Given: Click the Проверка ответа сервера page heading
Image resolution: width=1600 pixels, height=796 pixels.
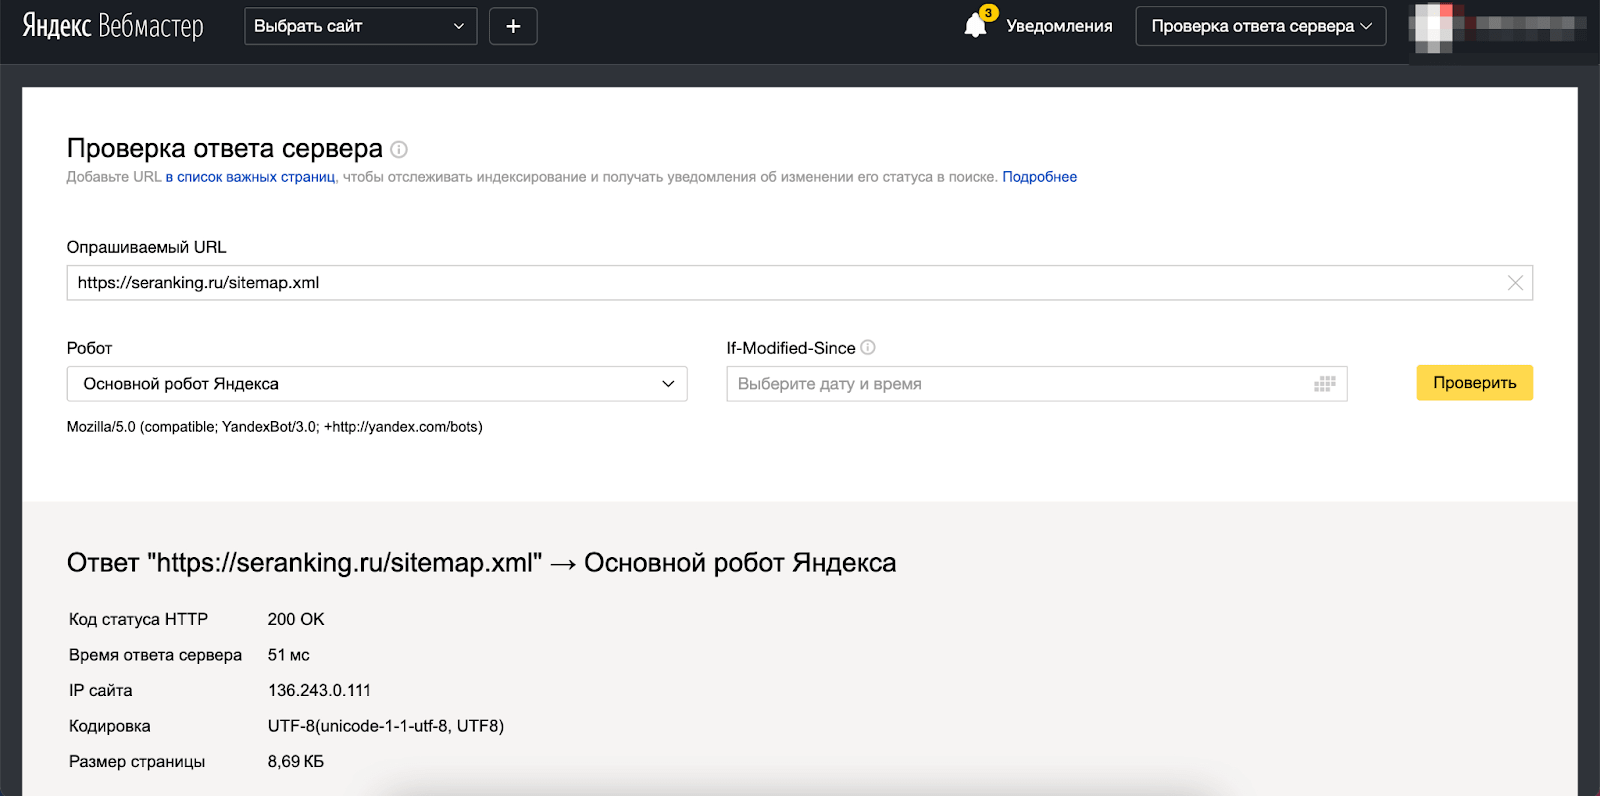Looking at the screenshot, I should (x=224, y=148).
